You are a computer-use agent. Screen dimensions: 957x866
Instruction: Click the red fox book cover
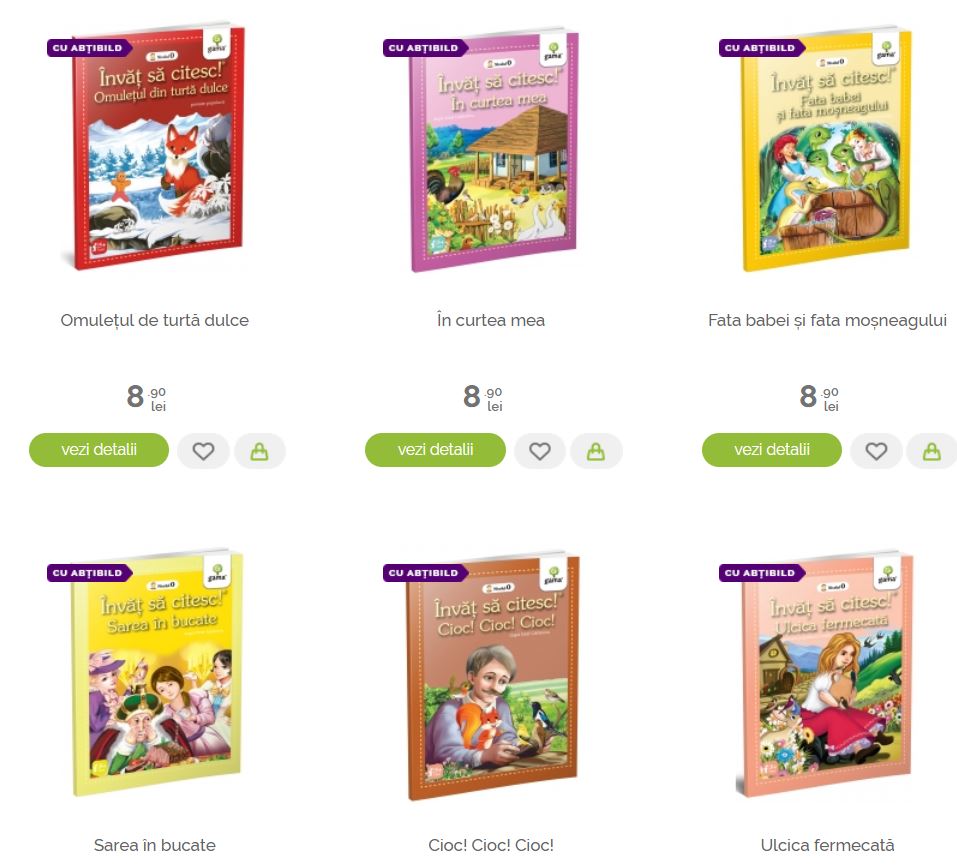[x=155, y=146]
